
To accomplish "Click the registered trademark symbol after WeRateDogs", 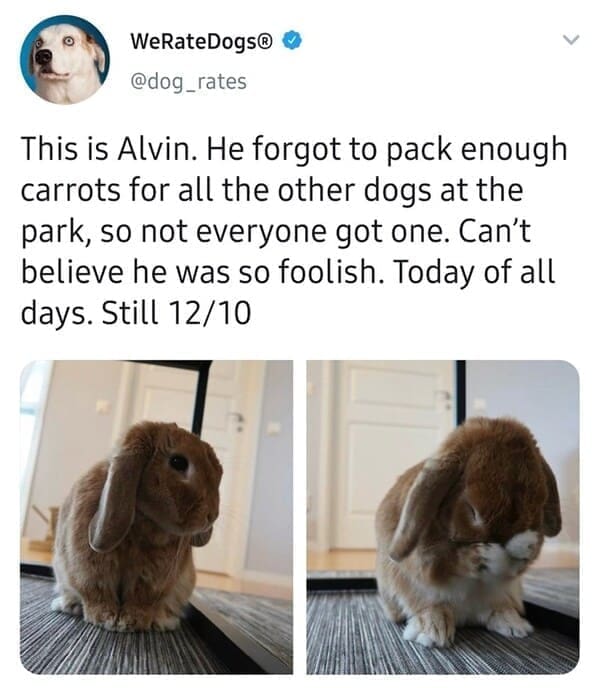I will point(267,40).
